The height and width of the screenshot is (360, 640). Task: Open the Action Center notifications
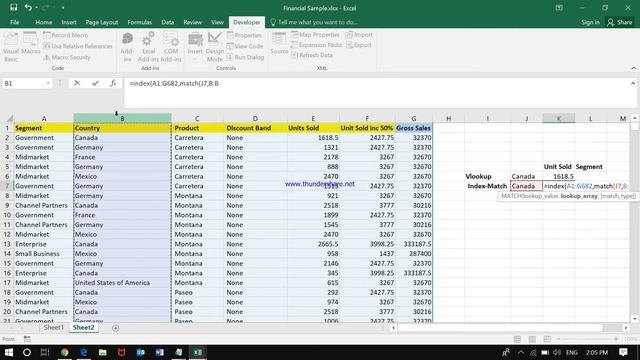[623, 352]
